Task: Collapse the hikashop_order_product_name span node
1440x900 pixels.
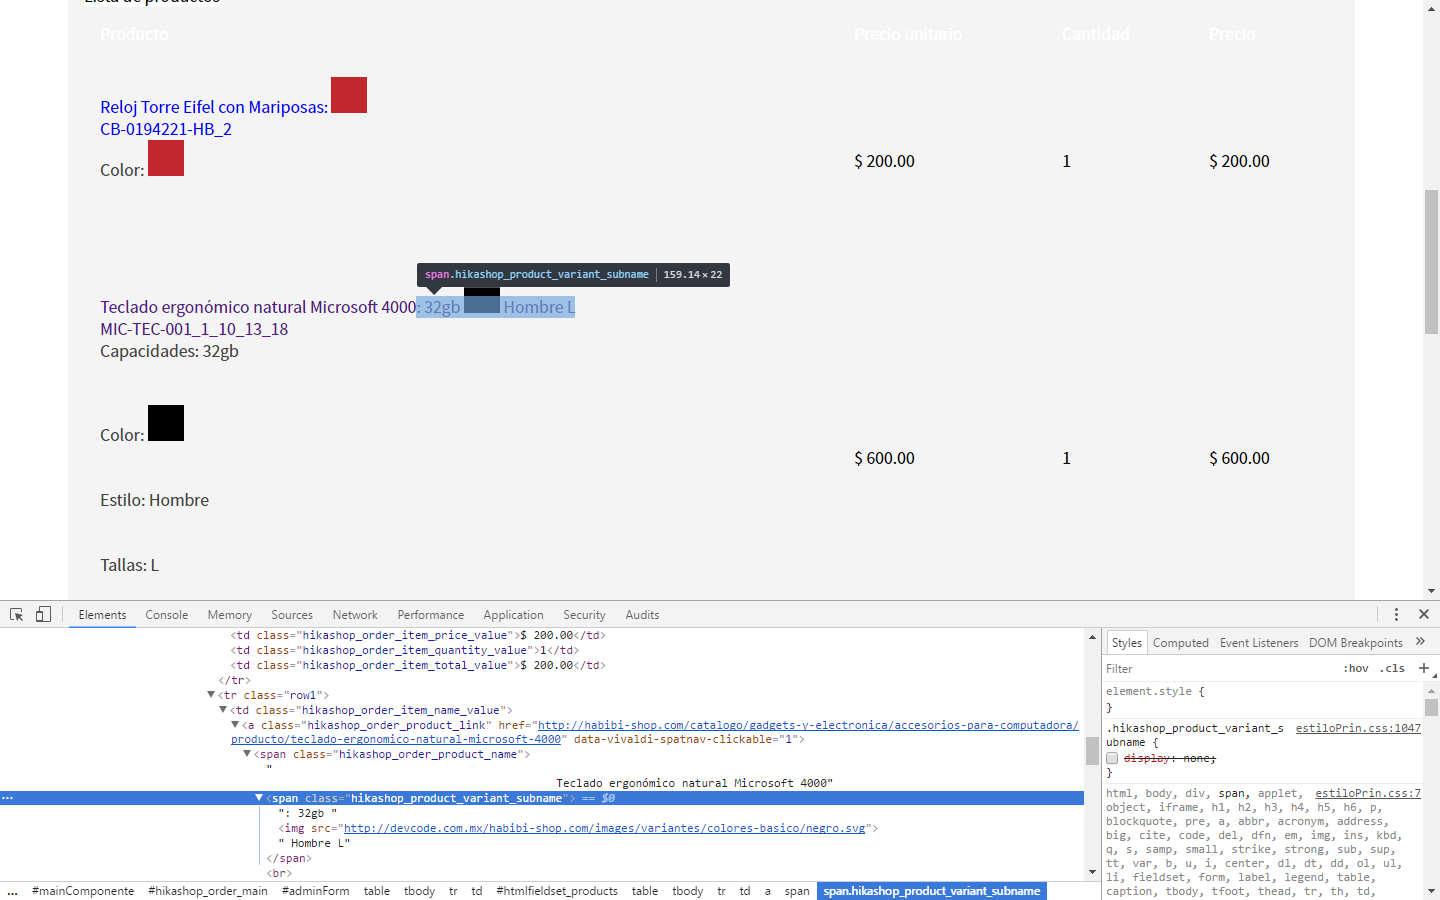Action: pyautogui.click(x=247, y=754)
